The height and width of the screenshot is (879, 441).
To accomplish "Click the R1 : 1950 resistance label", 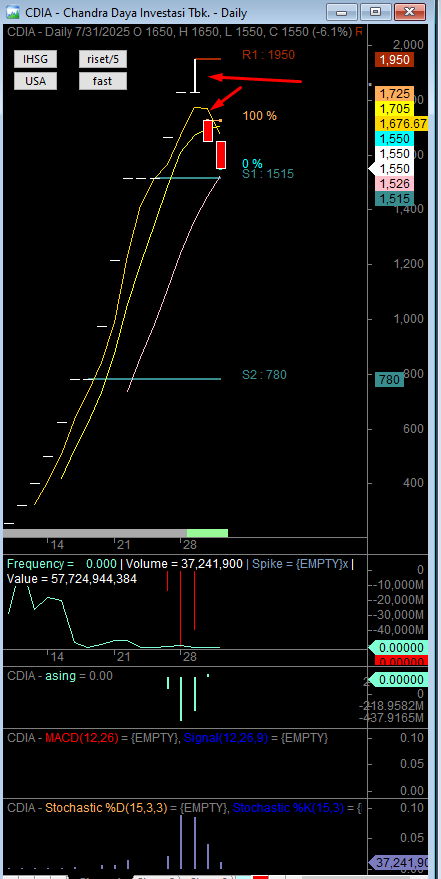I will click(268, 54).
